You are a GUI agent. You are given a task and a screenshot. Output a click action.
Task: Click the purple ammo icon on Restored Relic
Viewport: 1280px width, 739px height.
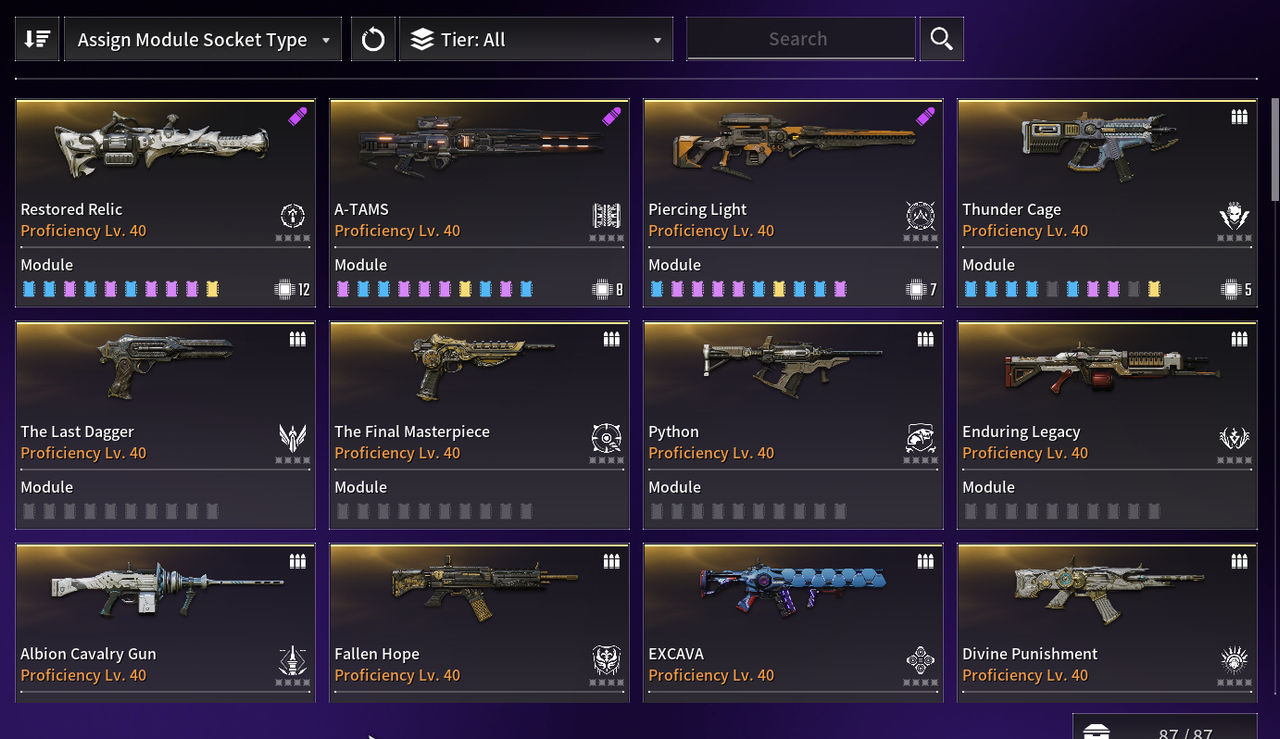(x=298, y=117)
